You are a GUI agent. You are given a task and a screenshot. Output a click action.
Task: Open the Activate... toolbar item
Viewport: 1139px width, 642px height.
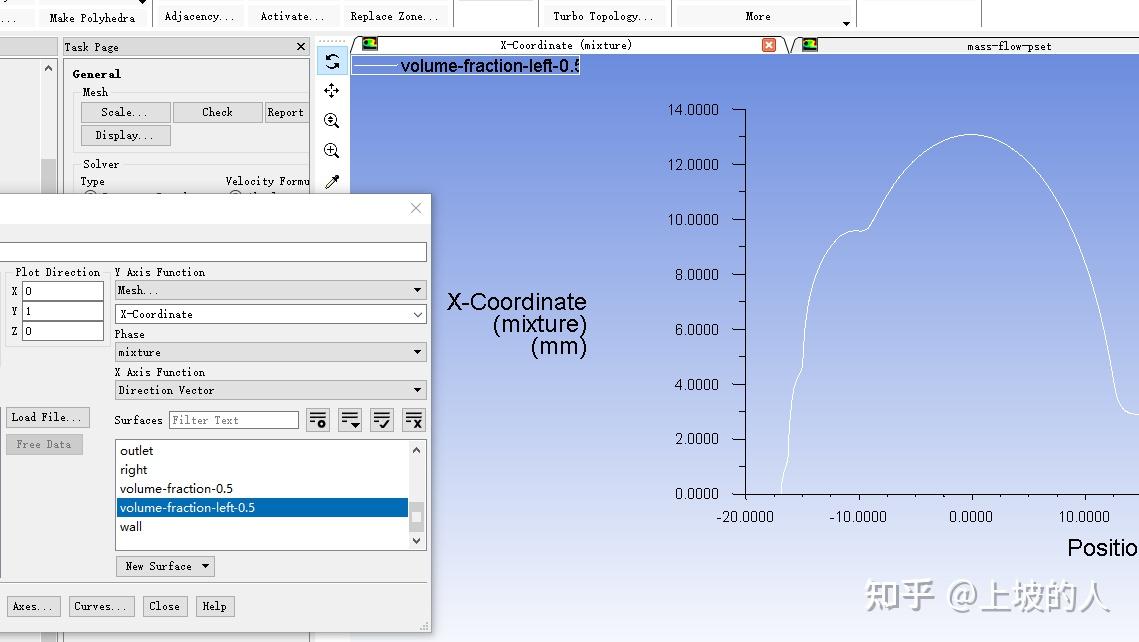(x=292, y=16)
